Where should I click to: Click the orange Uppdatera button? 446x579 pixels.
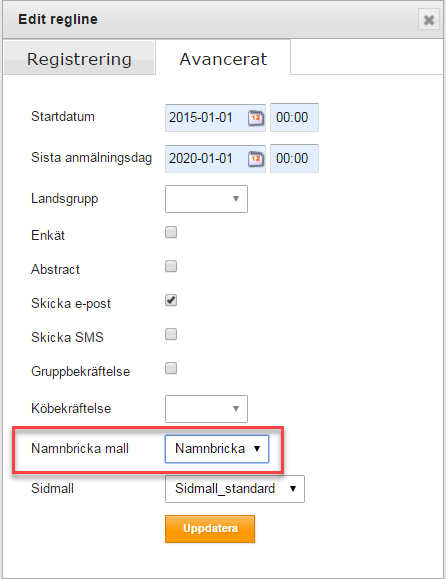[x=210, y=529]
